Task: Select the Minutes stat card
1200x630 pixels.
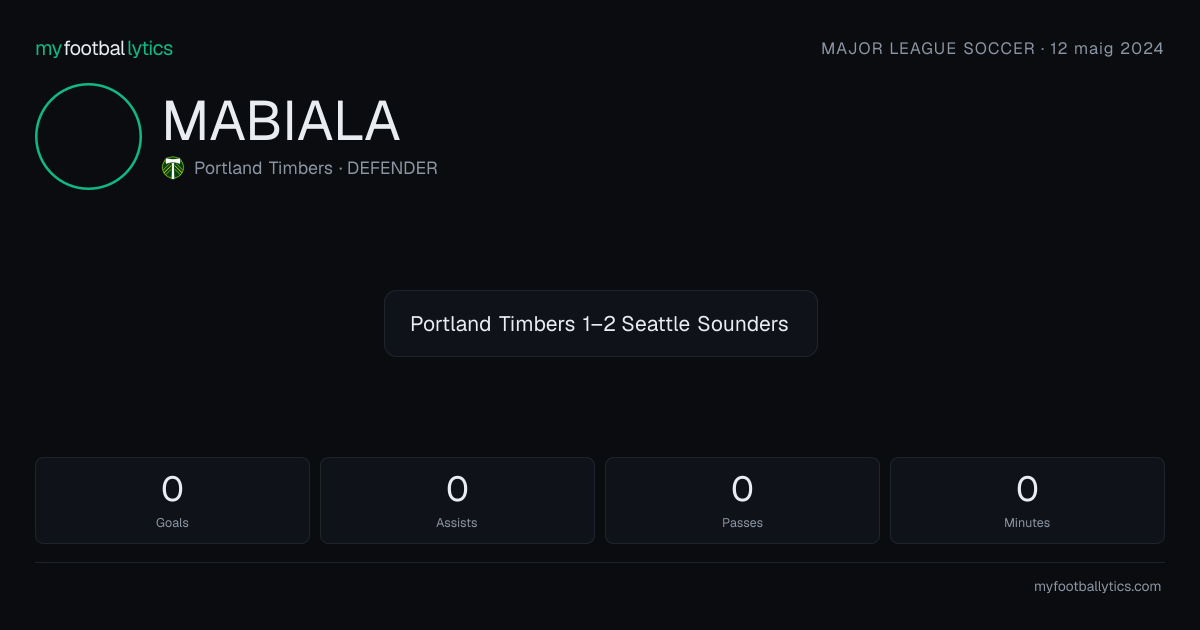Action: pyautogui.click(x=1027, y=500)
